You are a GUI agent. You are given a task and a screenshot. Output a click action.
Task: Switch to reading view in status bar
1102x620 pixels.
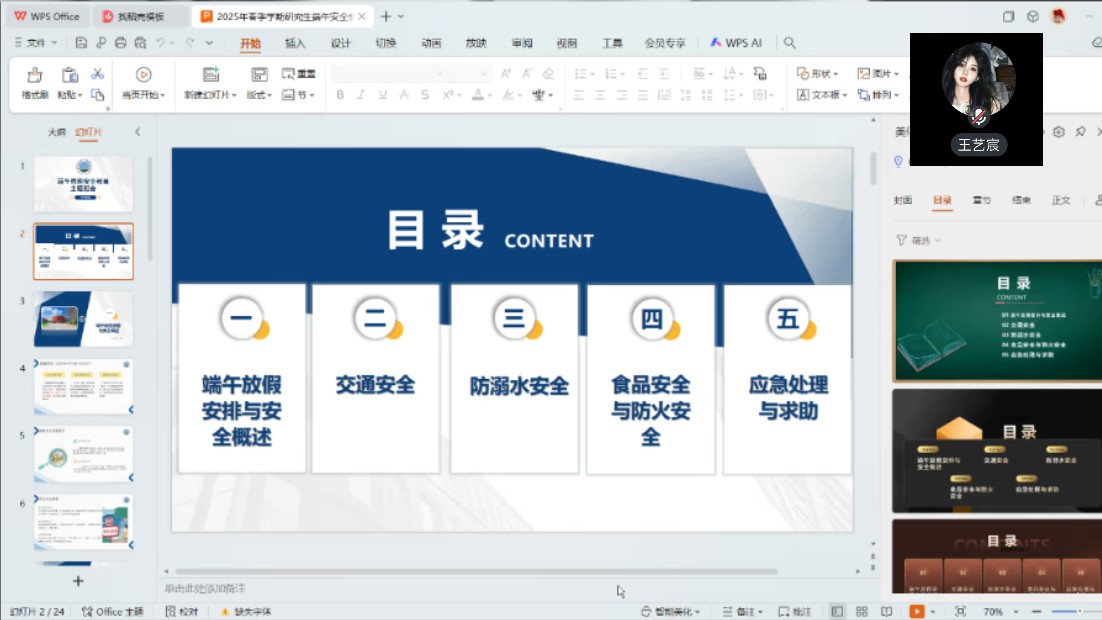(x=886, y=611)
